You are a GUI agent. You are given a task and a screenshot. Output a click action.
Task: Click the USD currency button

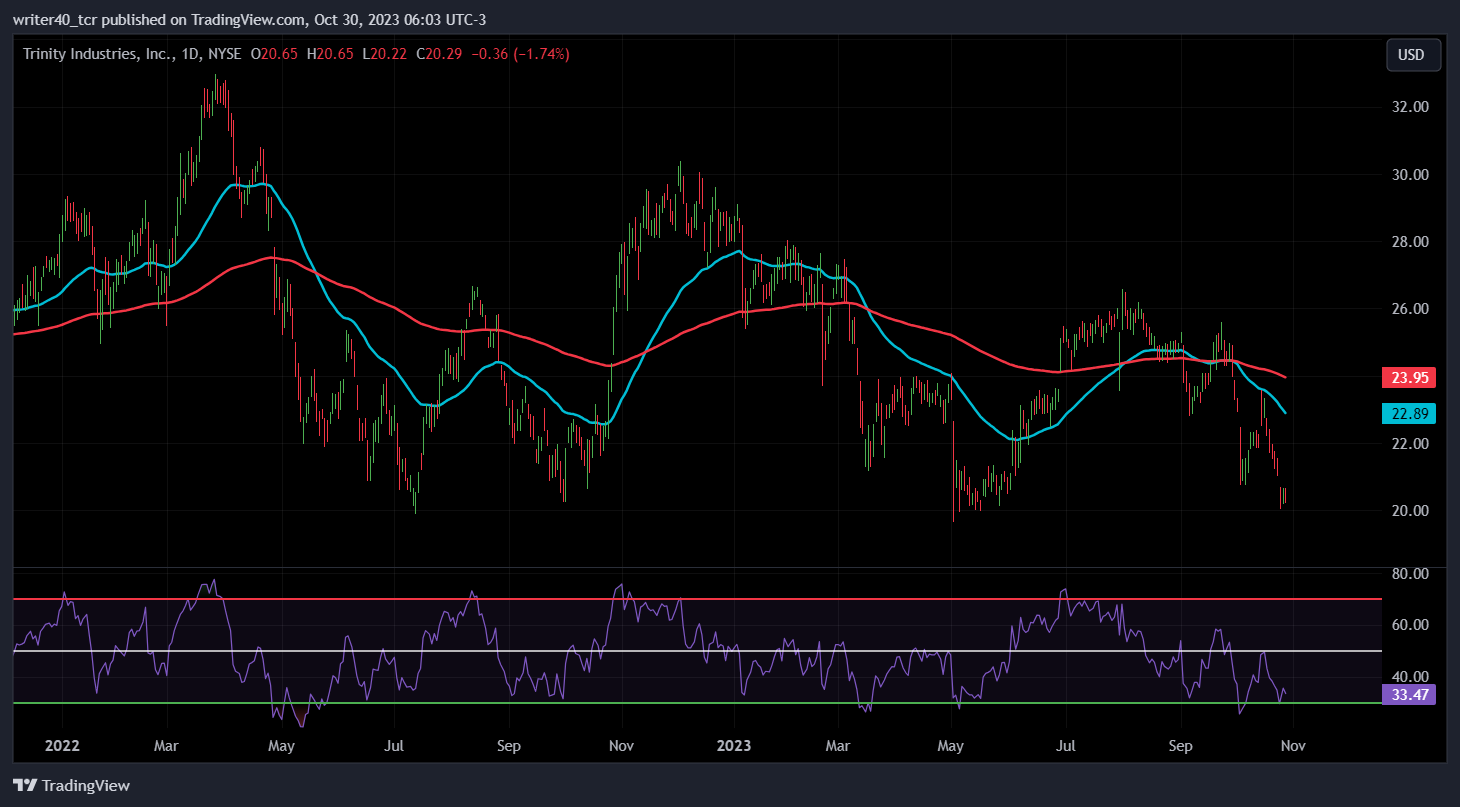pos(1413,55)
